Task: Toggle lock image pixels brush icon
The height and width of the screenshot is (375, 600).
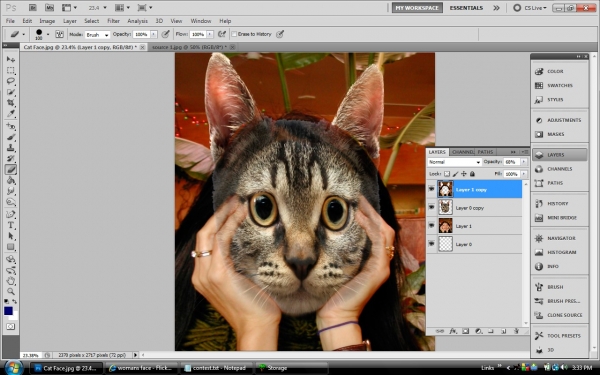Action: click(455, 174)
